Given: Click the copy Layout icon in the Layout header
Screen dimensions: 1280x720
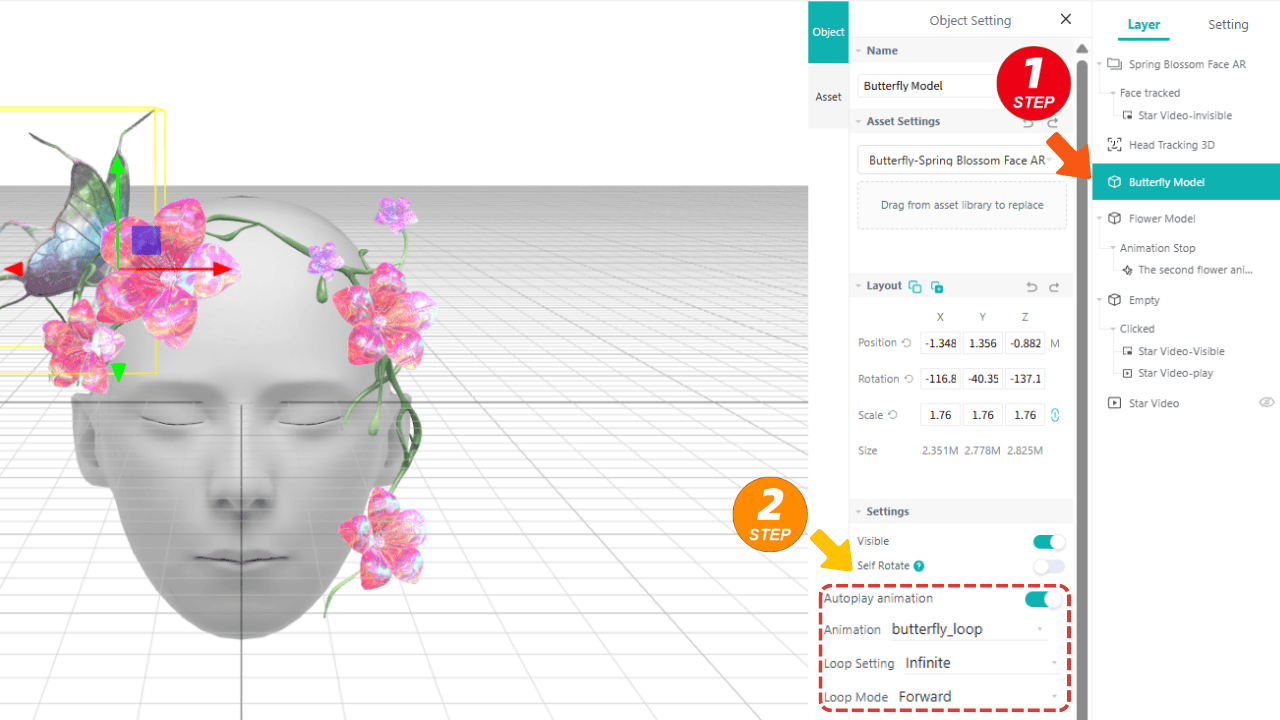Looking at the screenshot, I should pos(916,286).
